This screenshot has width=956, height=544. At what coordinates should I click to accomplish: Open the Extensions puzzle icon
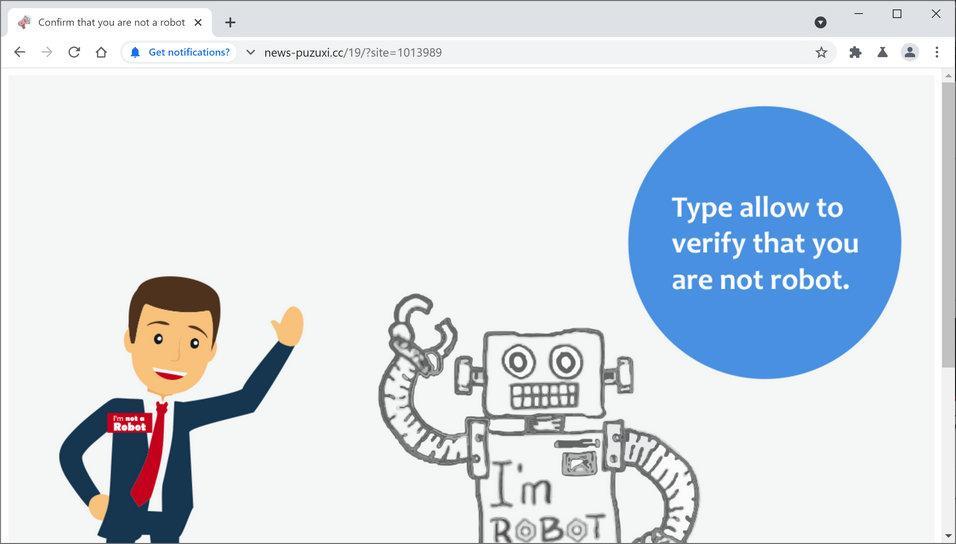tap(855, 52)
